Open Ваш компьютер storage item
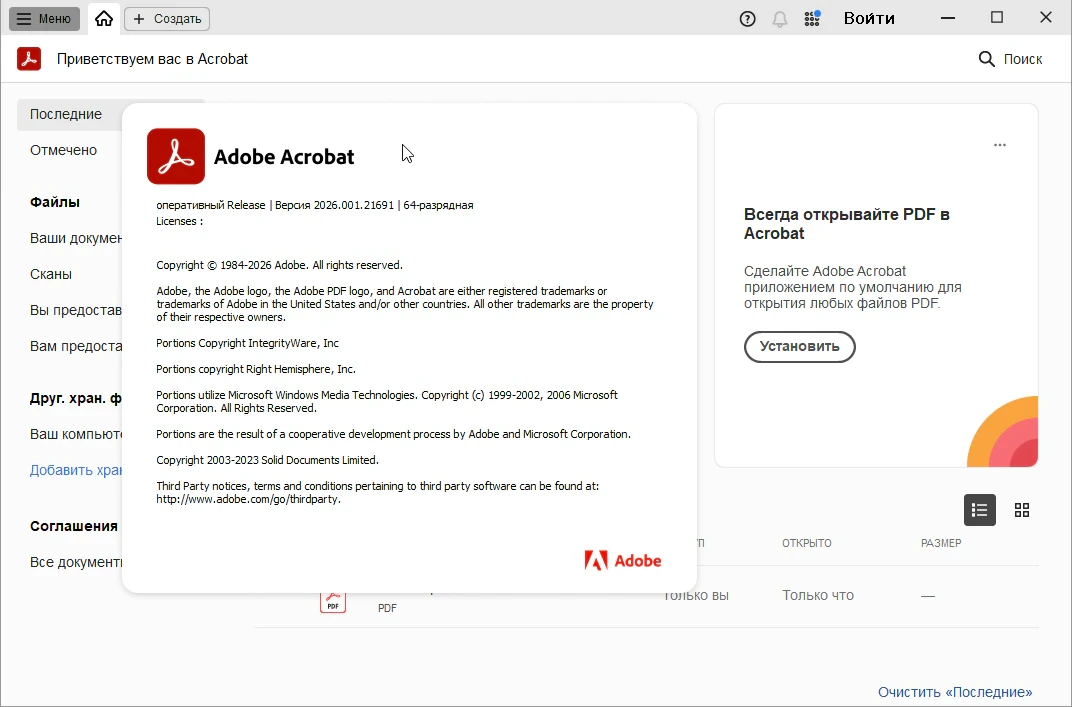 [x=76, y=434]
